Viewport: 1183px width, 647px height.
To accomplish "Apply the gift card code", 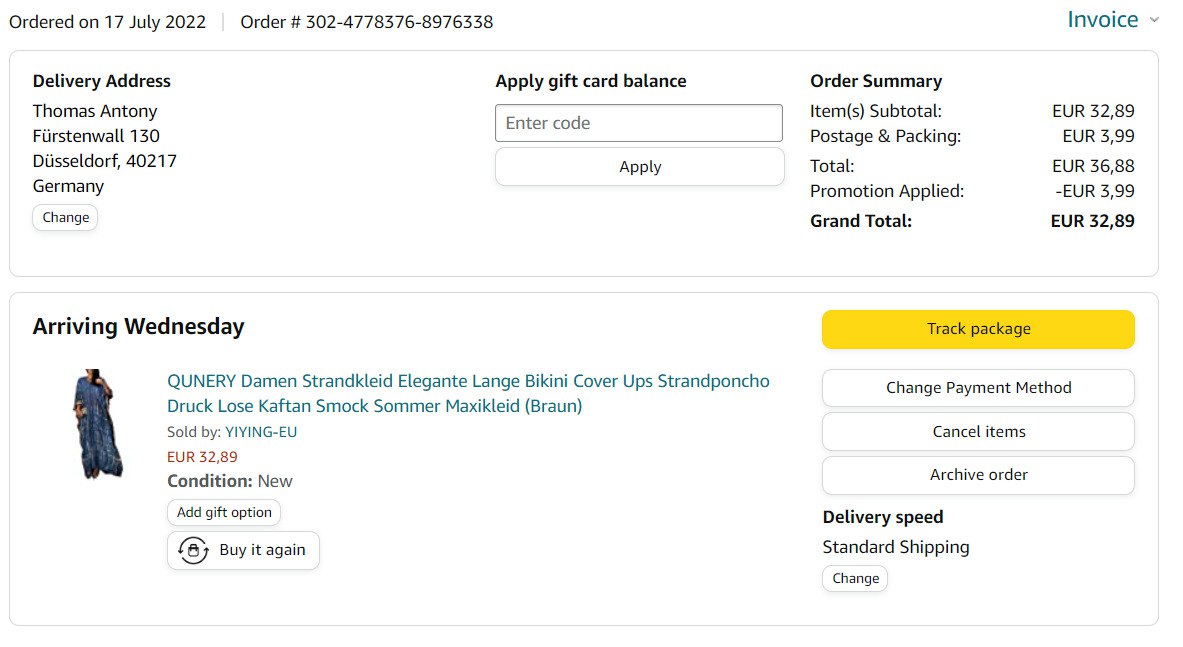I will tap(639, 167).
